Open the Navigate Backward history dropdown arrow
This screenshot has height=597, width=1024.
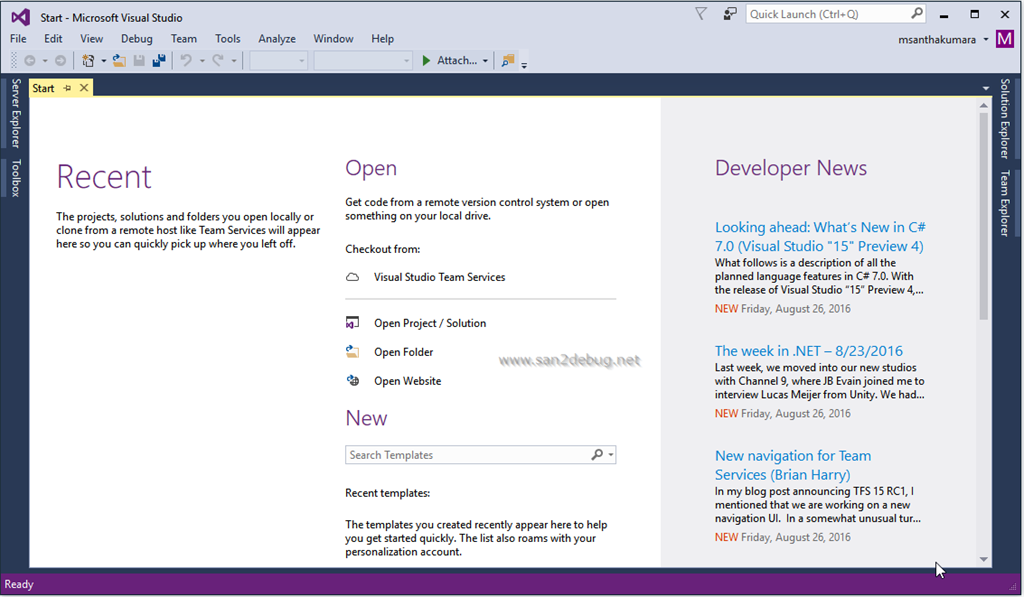coord(45,61)
